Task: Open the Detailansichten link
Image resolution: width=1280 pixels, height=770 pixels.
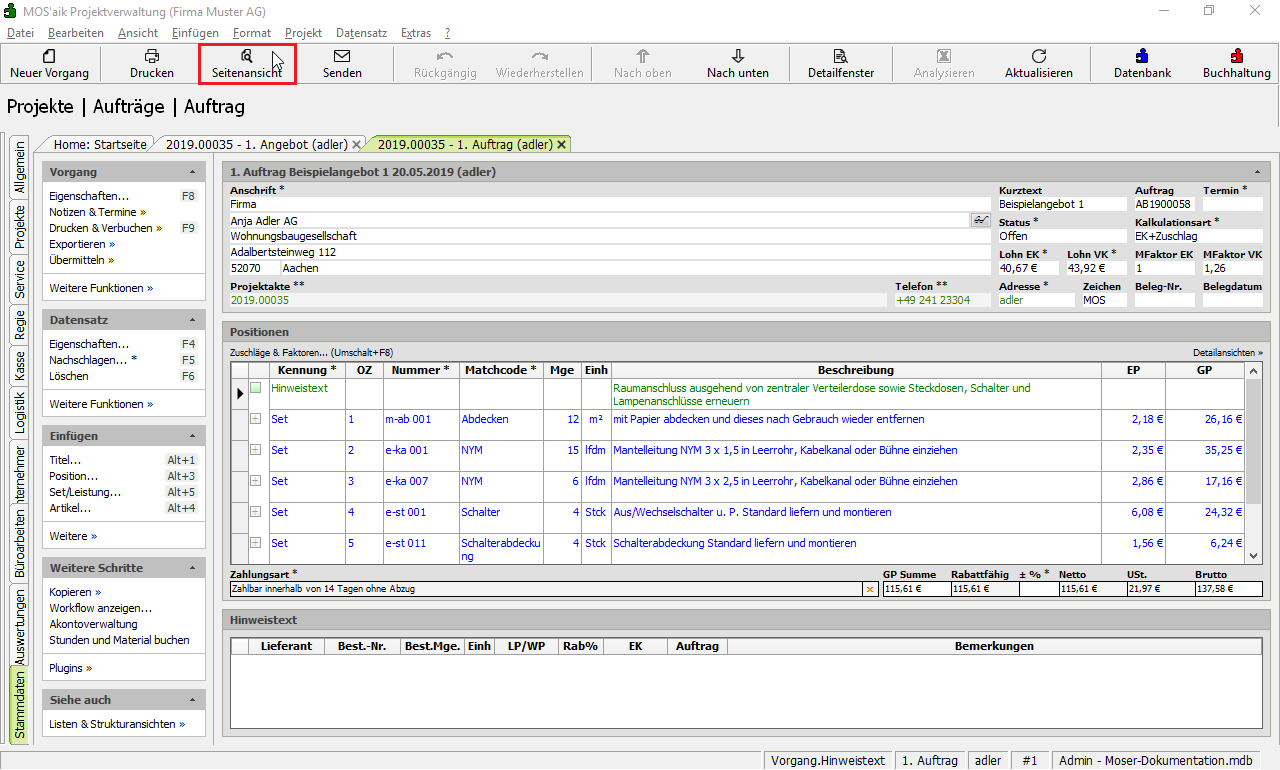Action: pos(1227,353)
